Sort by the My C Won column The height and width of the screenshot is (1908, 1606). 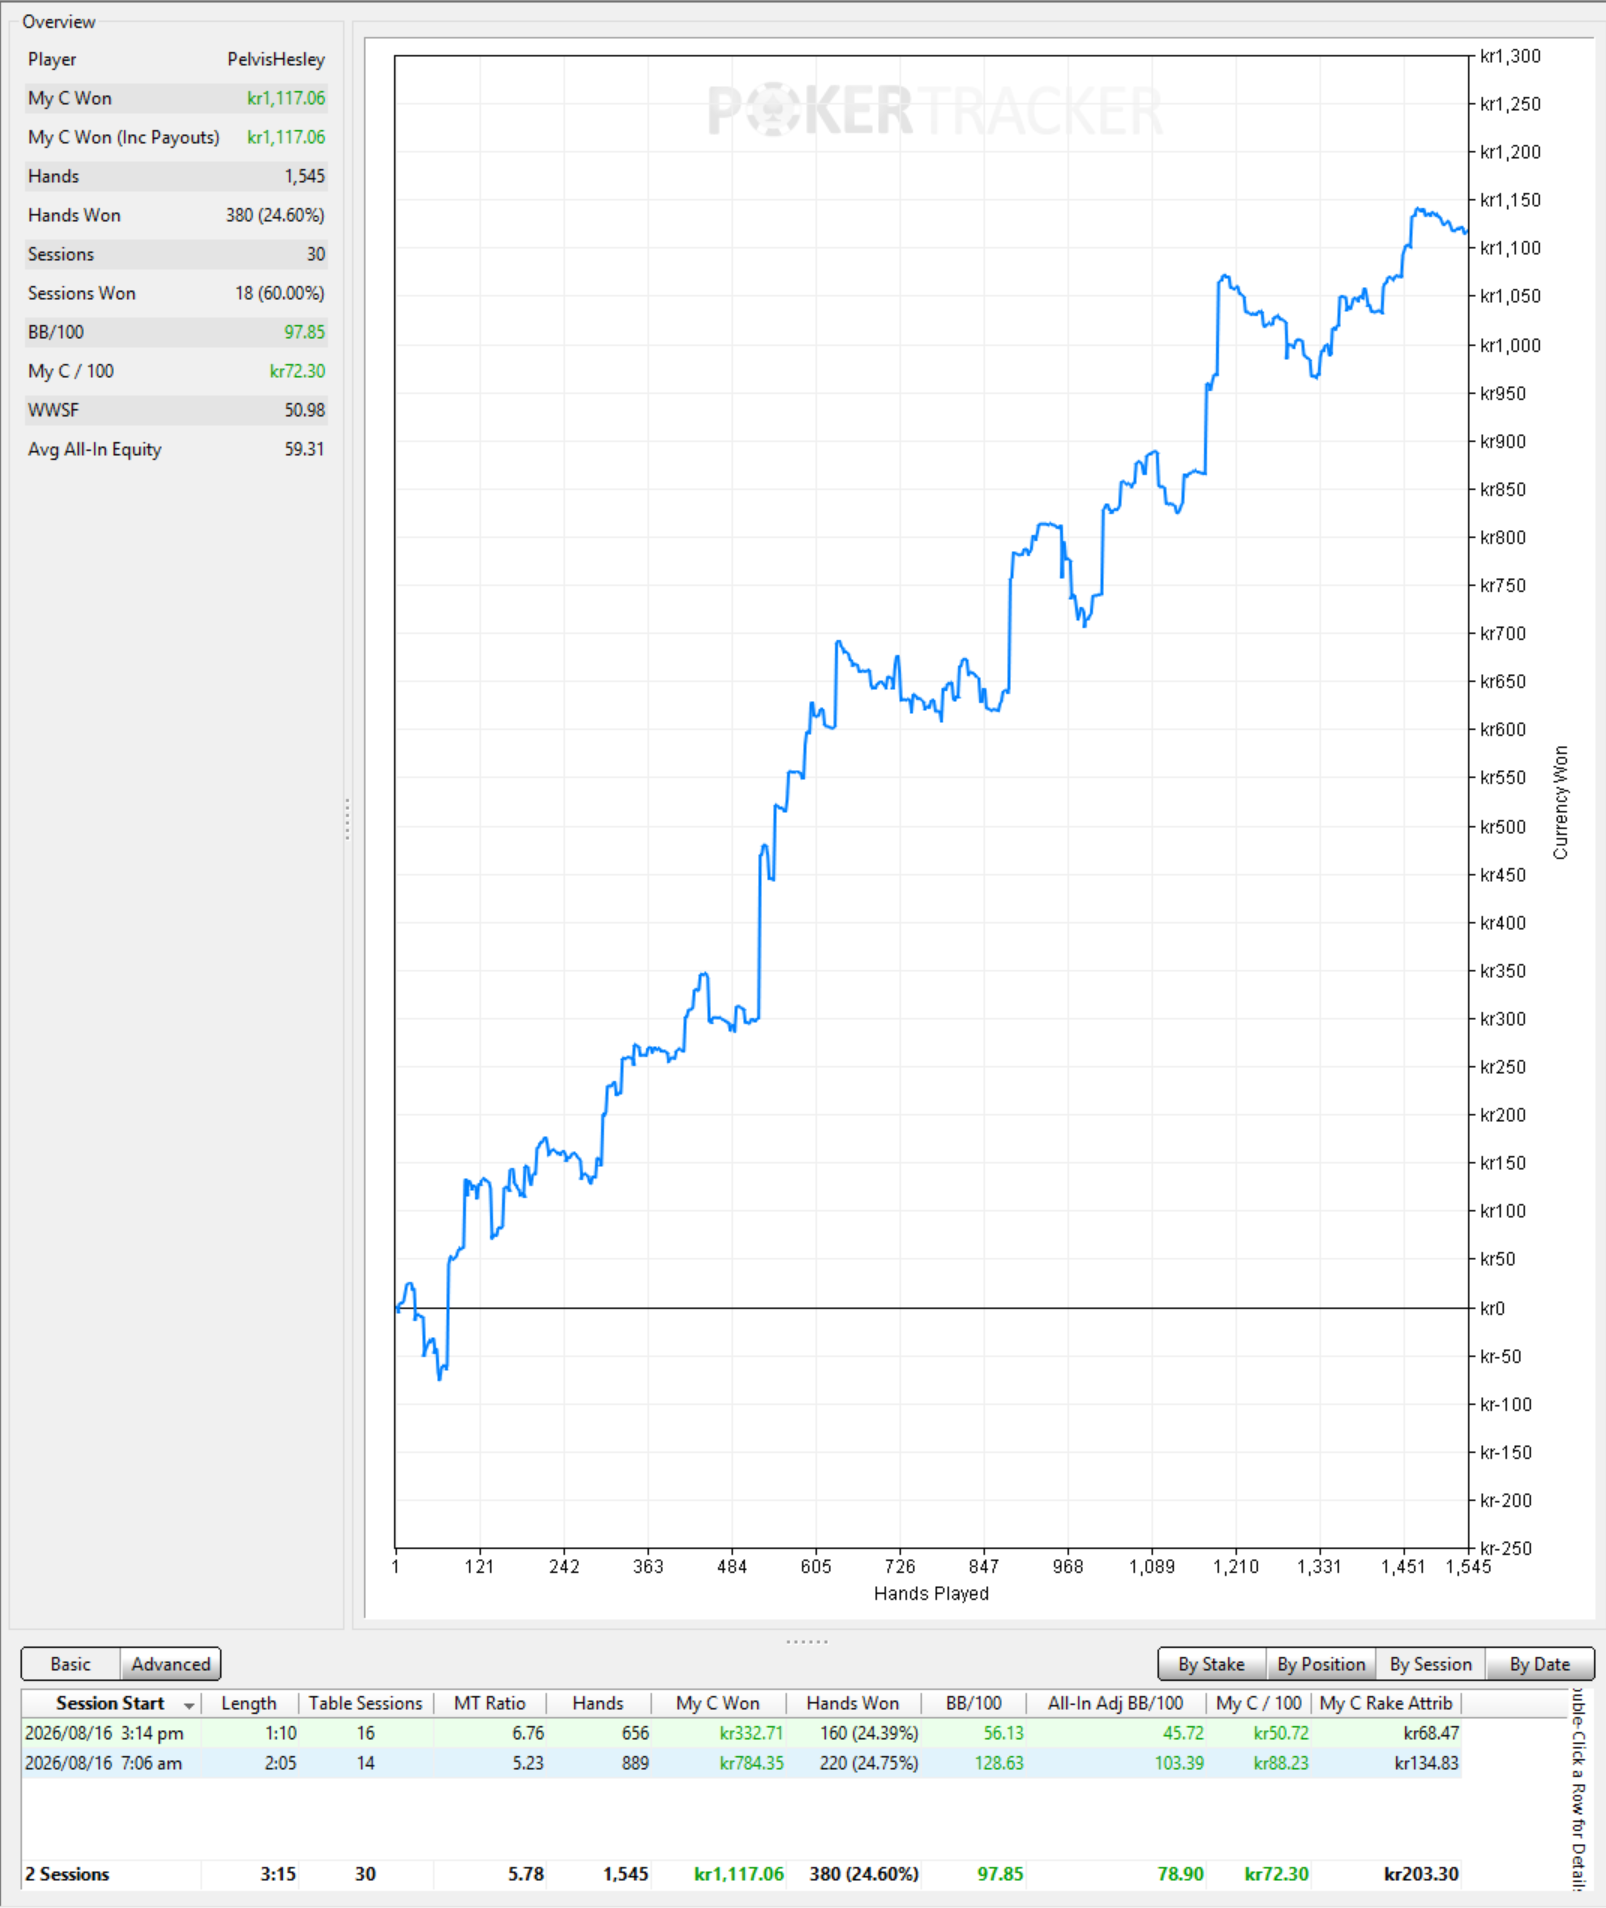(717, 1703)
